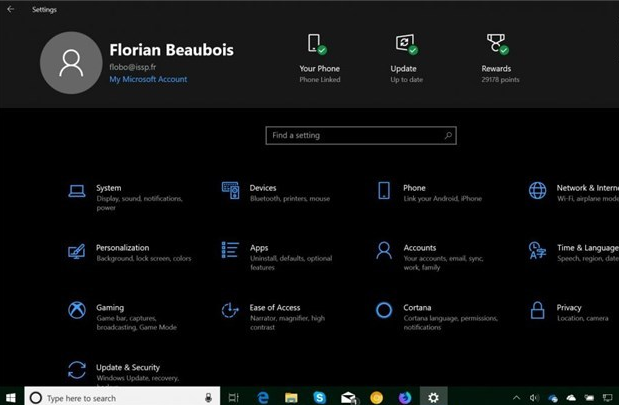Open File Explorer from the taskbar
Screen dimensions: 619x405
pyautogui.click(x=291, y=398)
